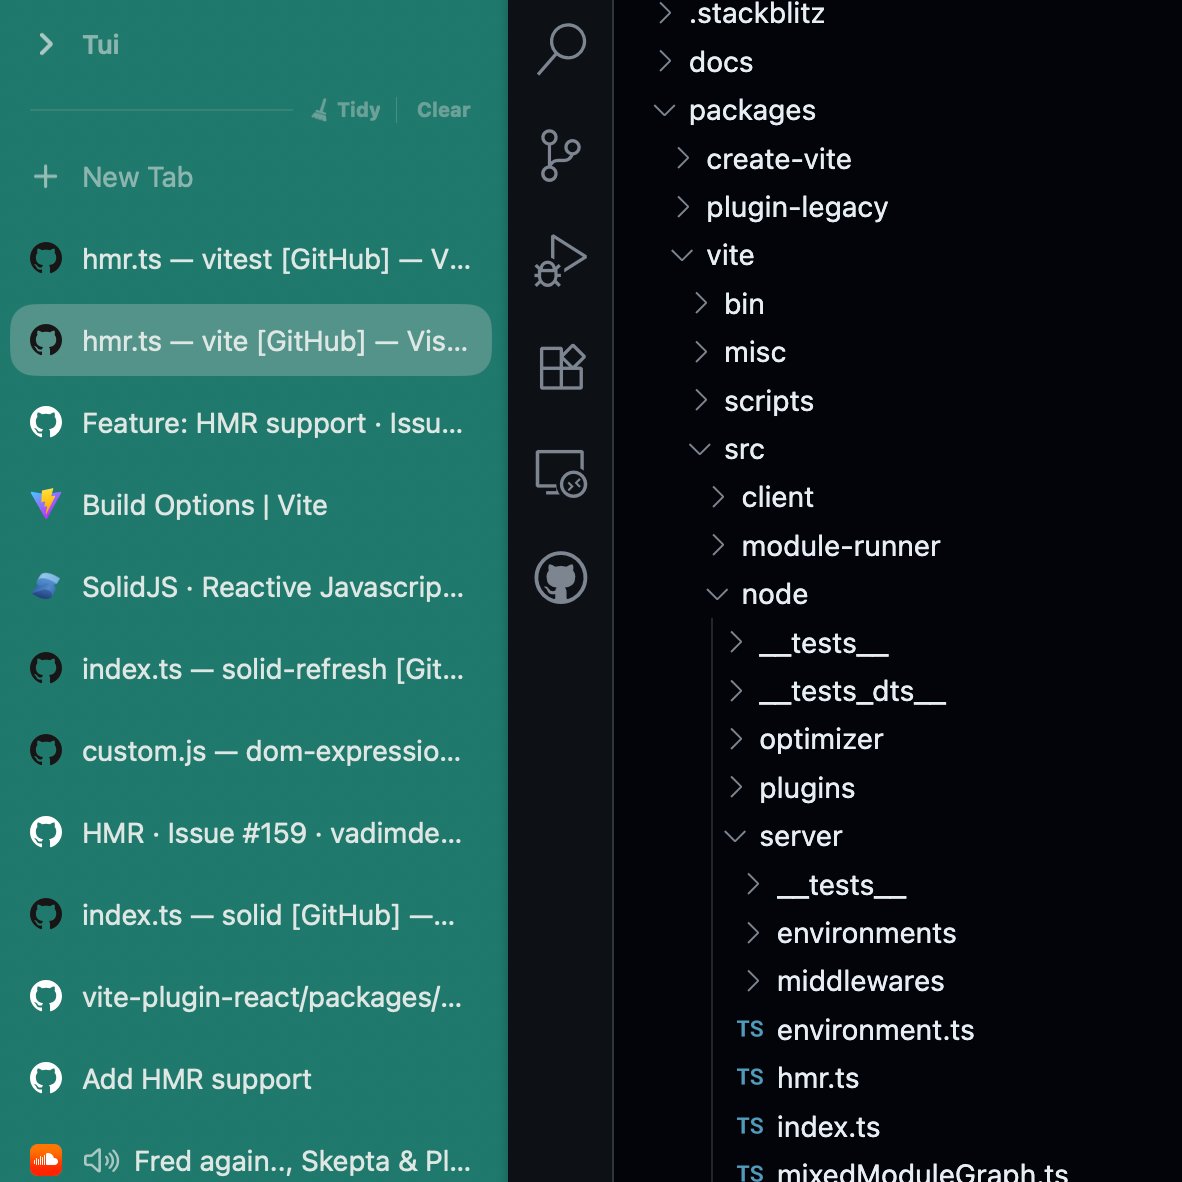Open HMR Issue #159 tab

251,832
